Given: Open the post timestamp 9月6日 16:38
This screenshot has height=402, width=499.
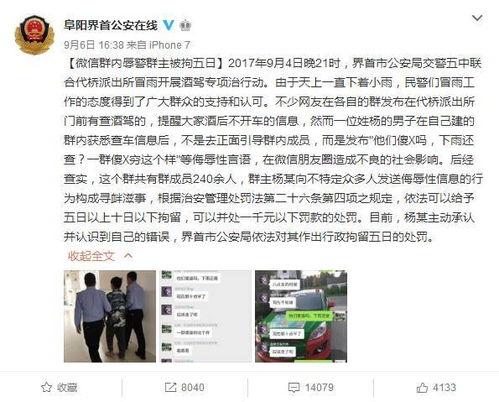Looking at the screenshot, I should pos(94,44).
